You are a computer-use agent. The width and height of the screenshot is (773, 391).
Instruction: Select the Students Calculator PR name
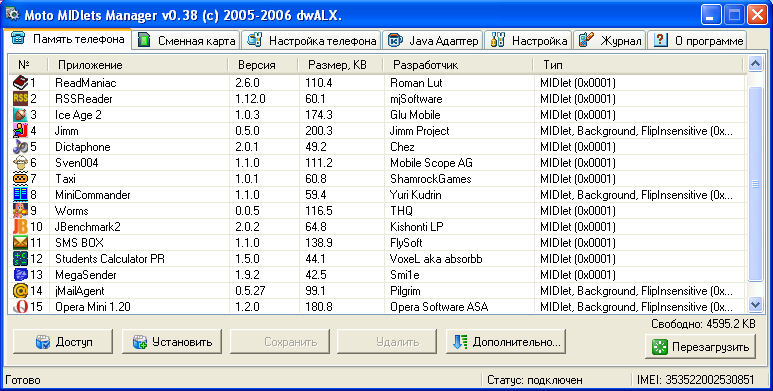[x=109, y=259]
